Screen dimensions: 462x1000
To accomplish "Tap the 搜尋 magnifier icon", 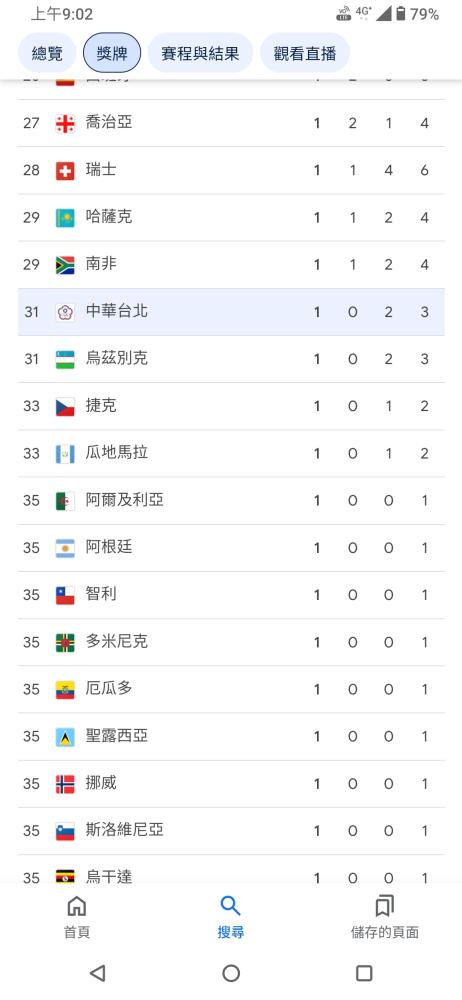I will (230, 906).
